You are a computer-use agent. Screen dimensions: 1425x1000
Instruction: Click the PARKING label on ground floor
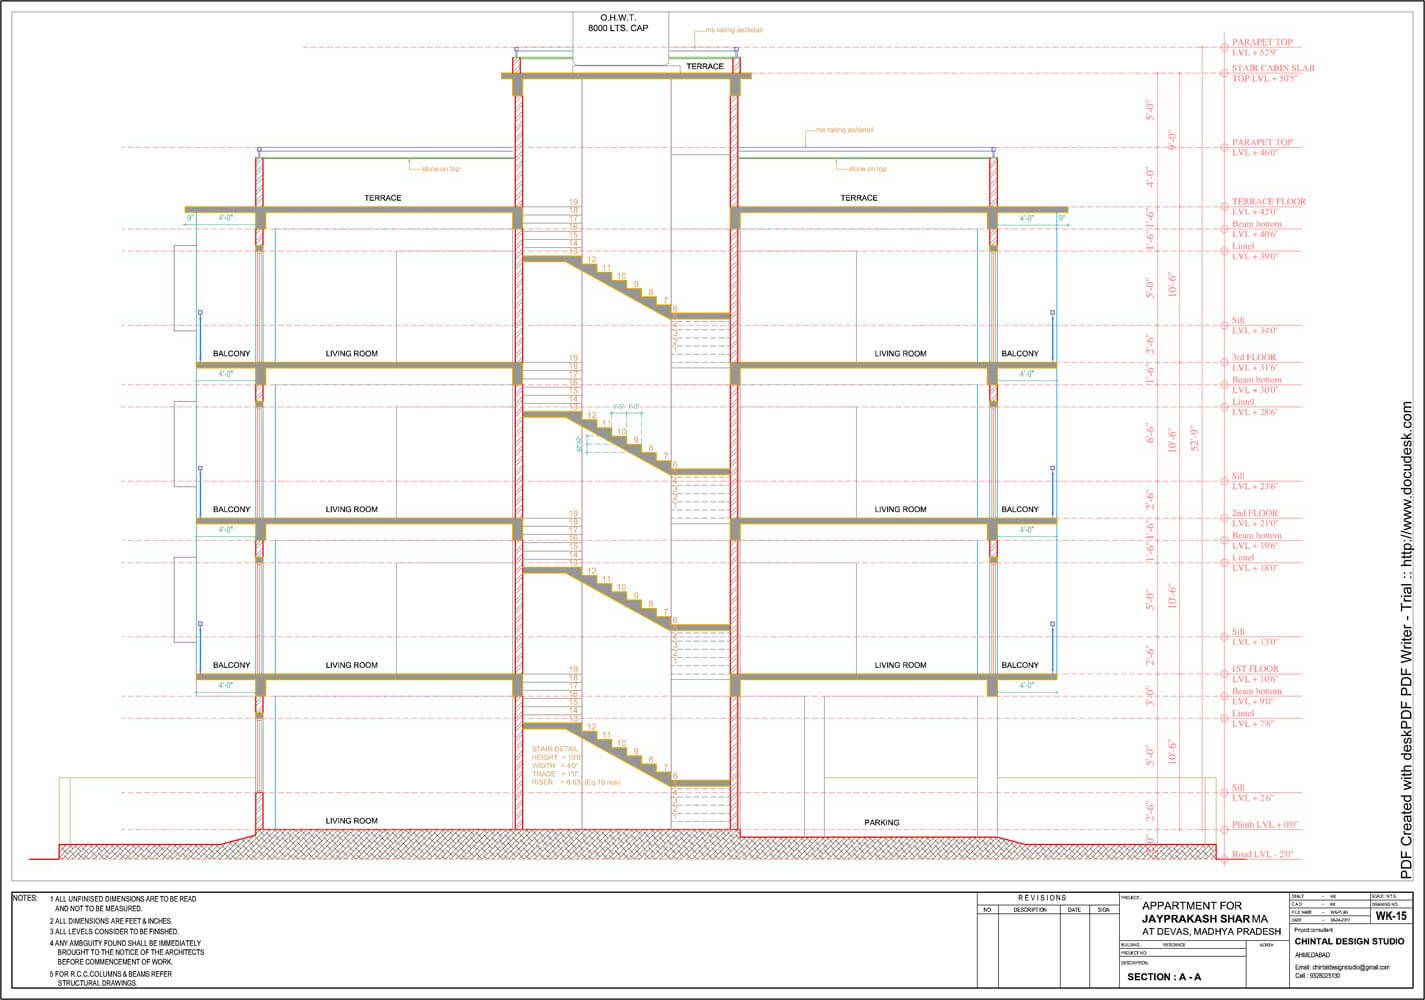click(x=881, y=822)
